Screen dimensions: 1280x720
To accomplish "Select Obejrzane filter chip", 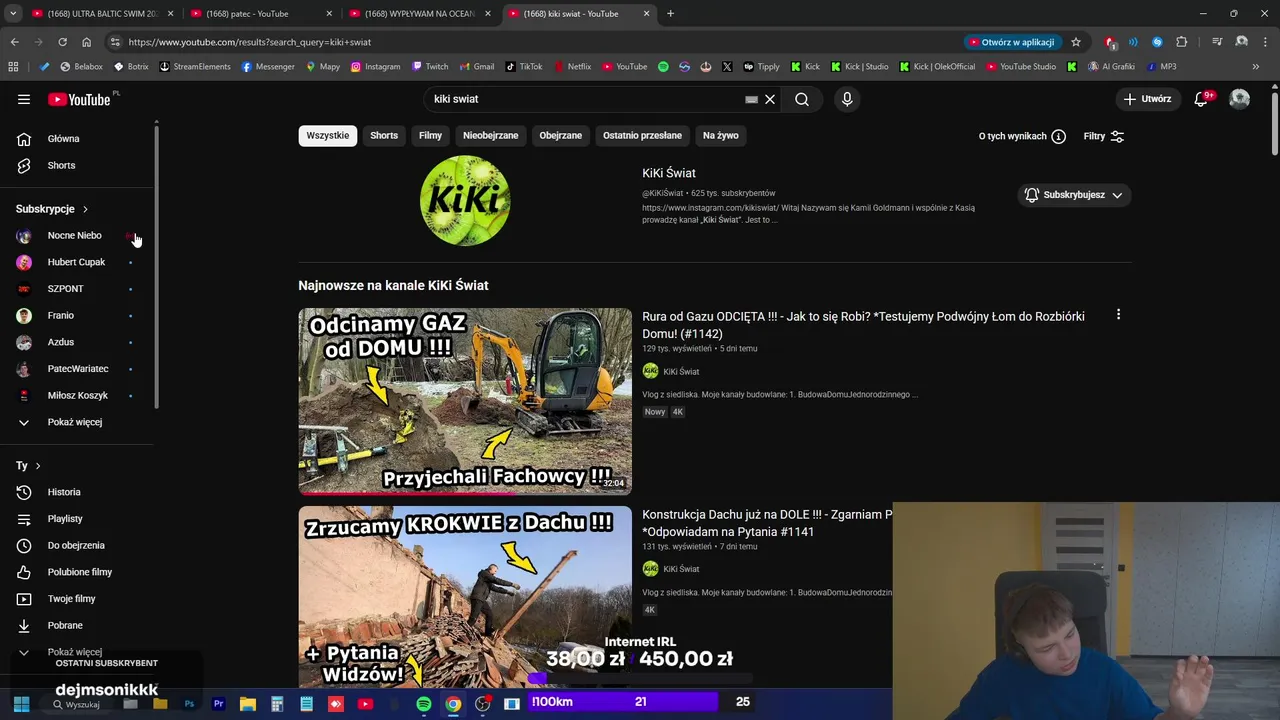I will tap(561, 135).
